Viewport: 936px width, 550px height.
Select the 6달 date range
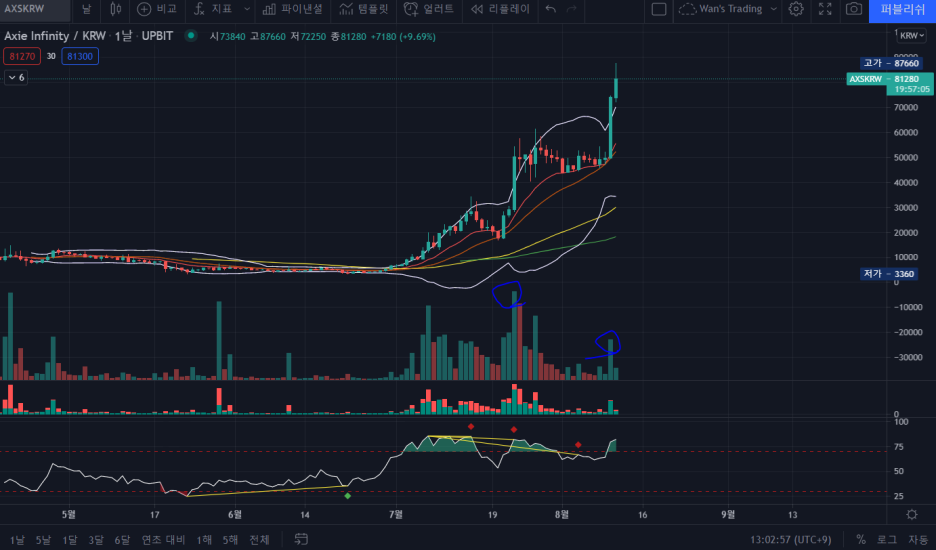click(x=122, y=540)
